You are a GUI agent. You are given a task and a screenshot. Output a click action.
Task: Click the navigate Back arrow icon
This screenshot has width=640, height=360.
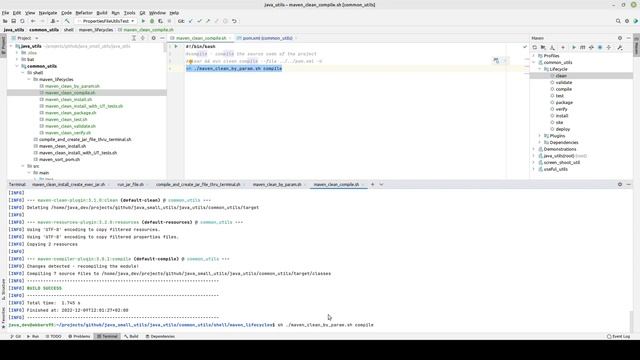[33, 21]
